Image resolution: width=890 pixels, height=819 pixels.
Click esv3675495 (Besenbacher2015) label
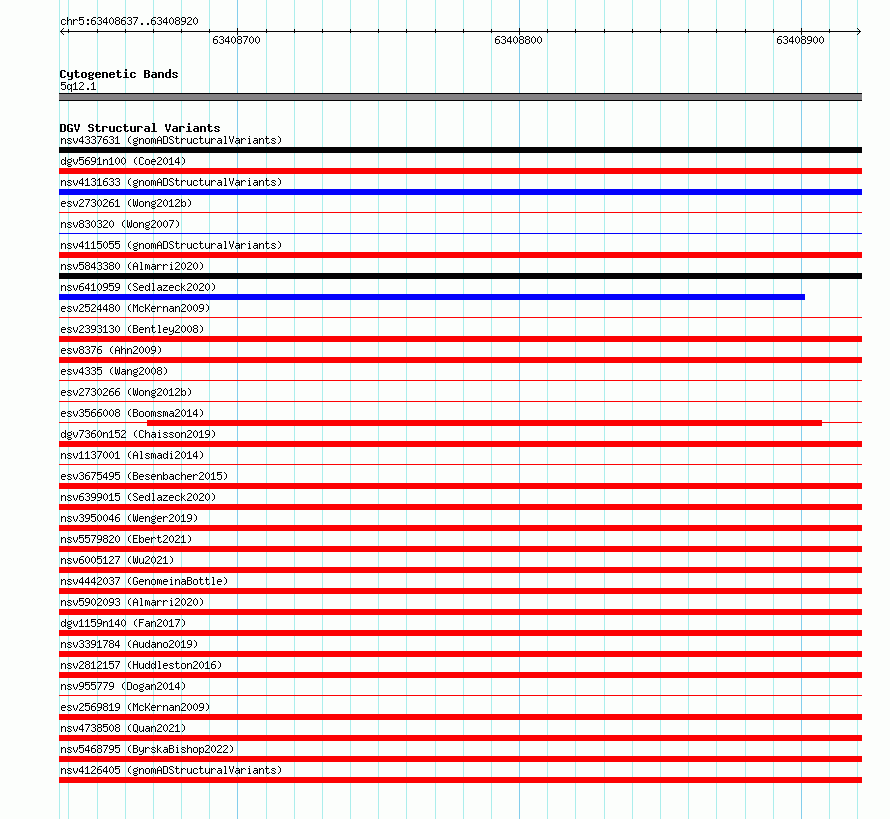144,476
